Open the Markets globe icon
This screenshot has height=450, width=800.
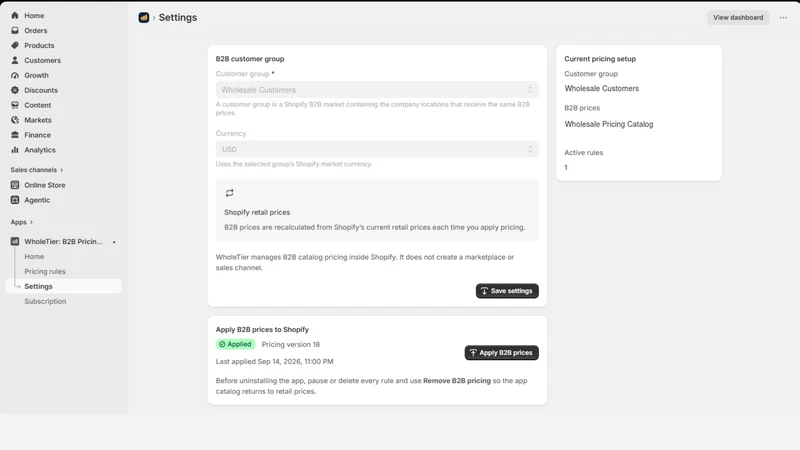[x=15, y=120]
